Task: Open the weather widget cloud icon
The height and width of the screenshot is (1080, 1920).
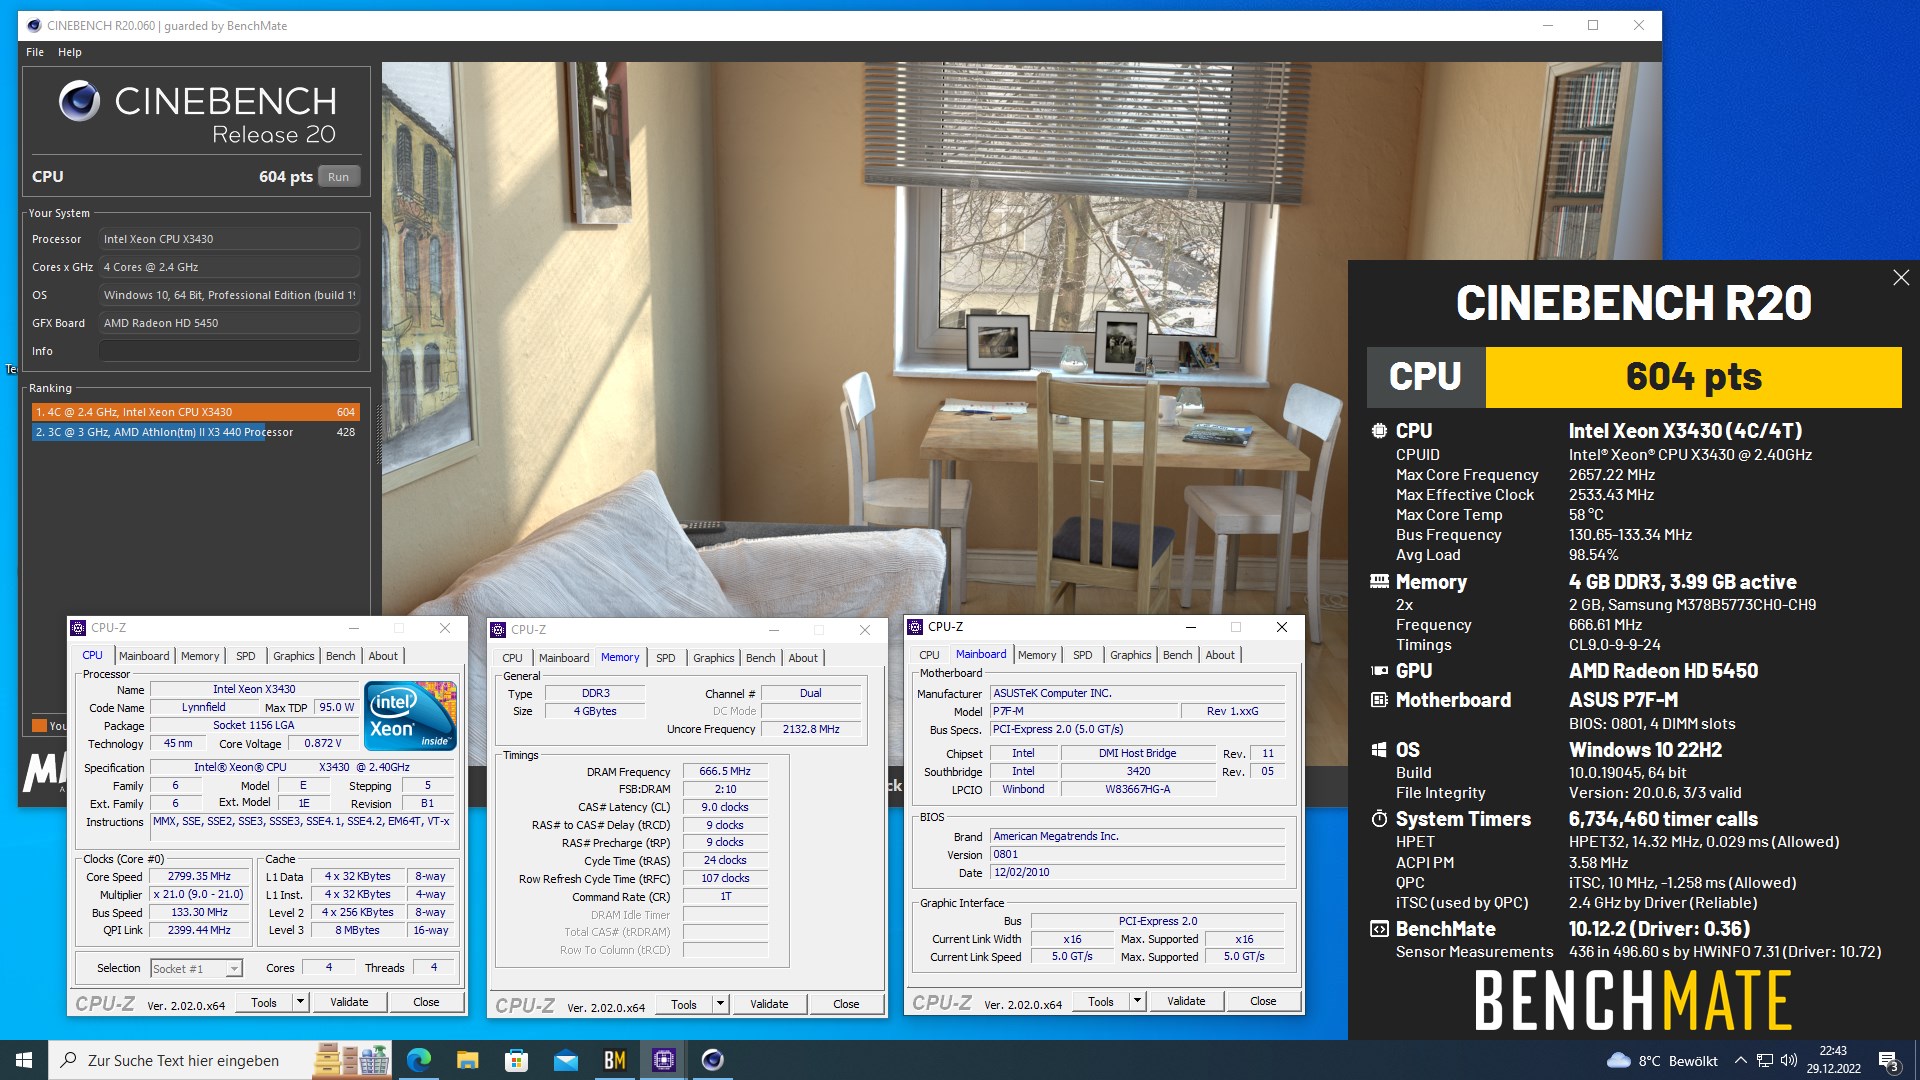Action: [1618, 1061]
